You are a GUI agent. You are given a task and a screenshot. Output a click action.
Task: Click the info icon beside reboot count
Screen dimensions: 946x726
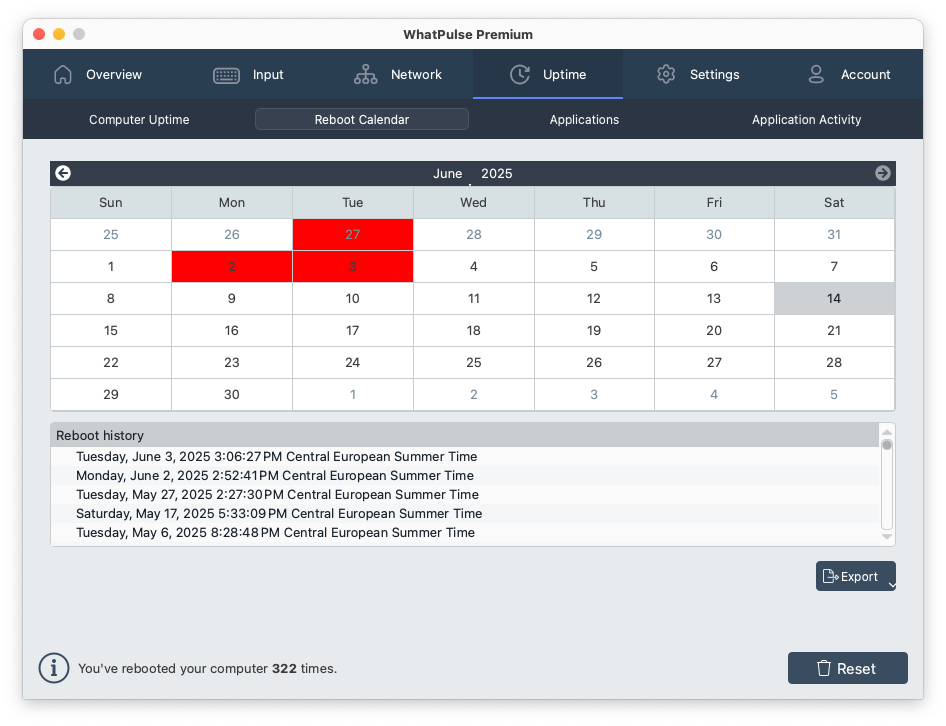point(54,668)
